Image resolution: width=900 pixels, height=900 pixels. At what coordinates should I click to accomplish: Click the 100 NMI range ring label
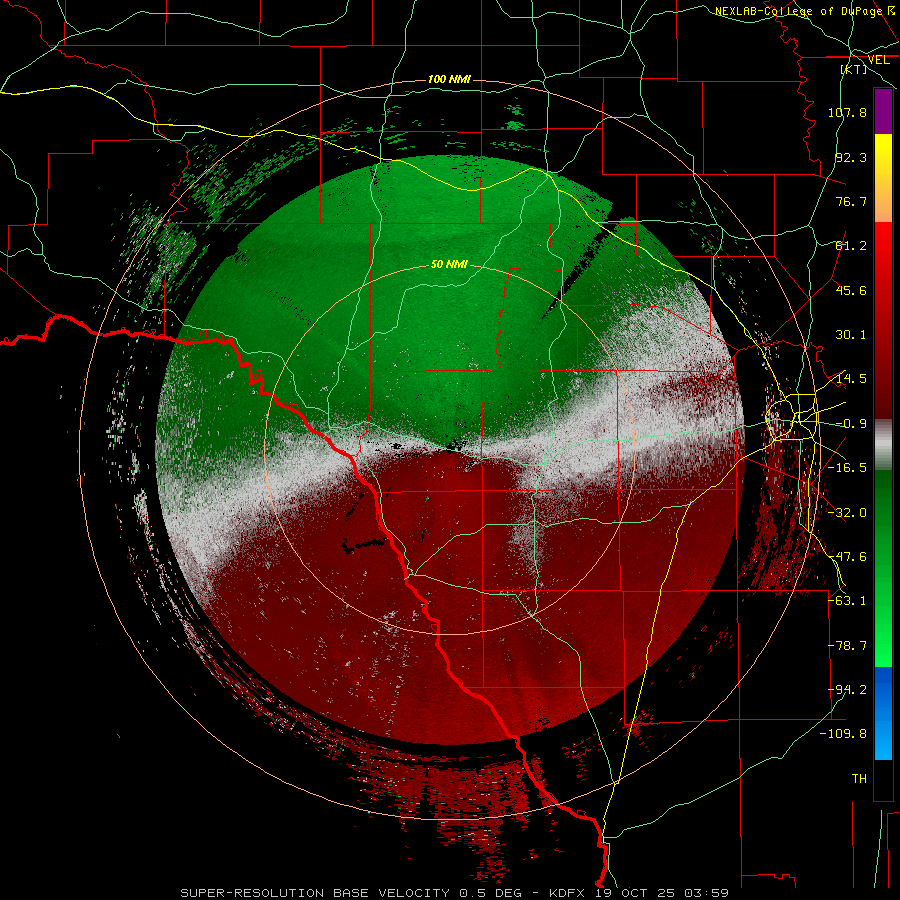click(x=449, y=79)
